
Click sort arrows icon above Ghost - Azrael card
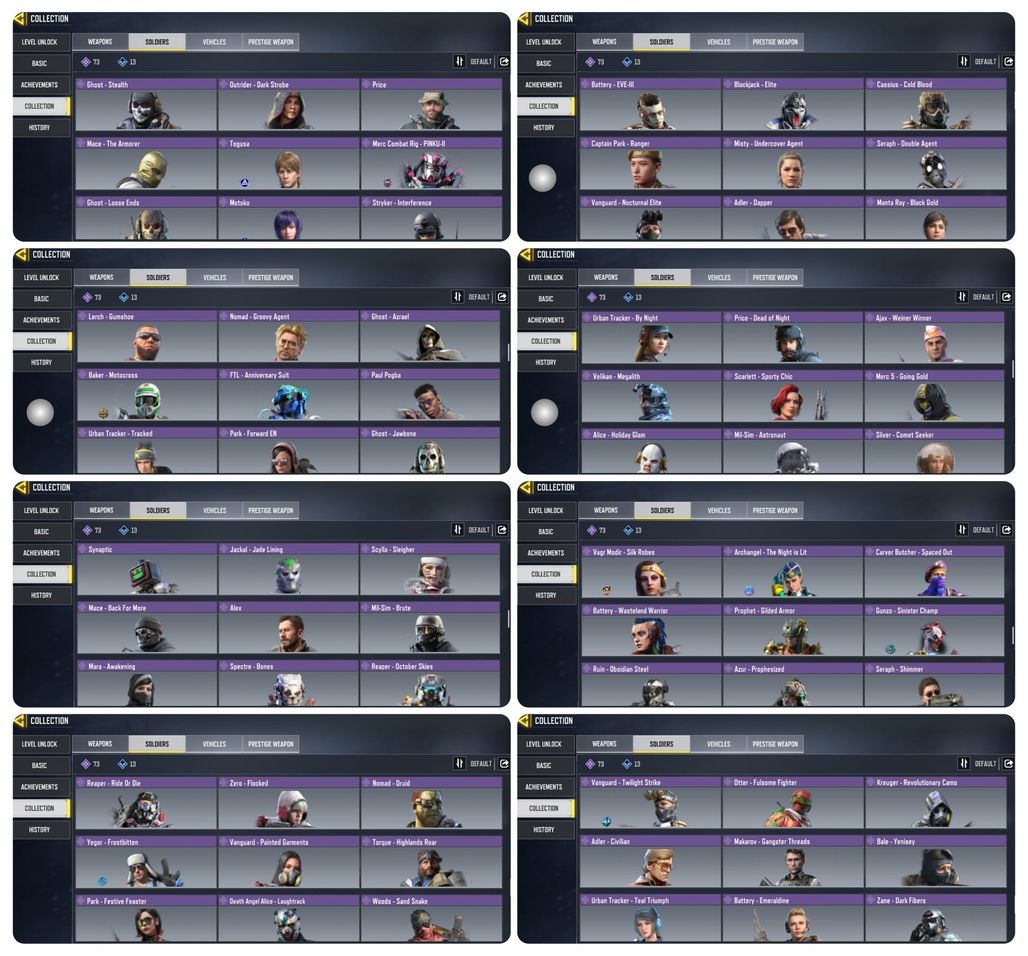tap(458, 297)
